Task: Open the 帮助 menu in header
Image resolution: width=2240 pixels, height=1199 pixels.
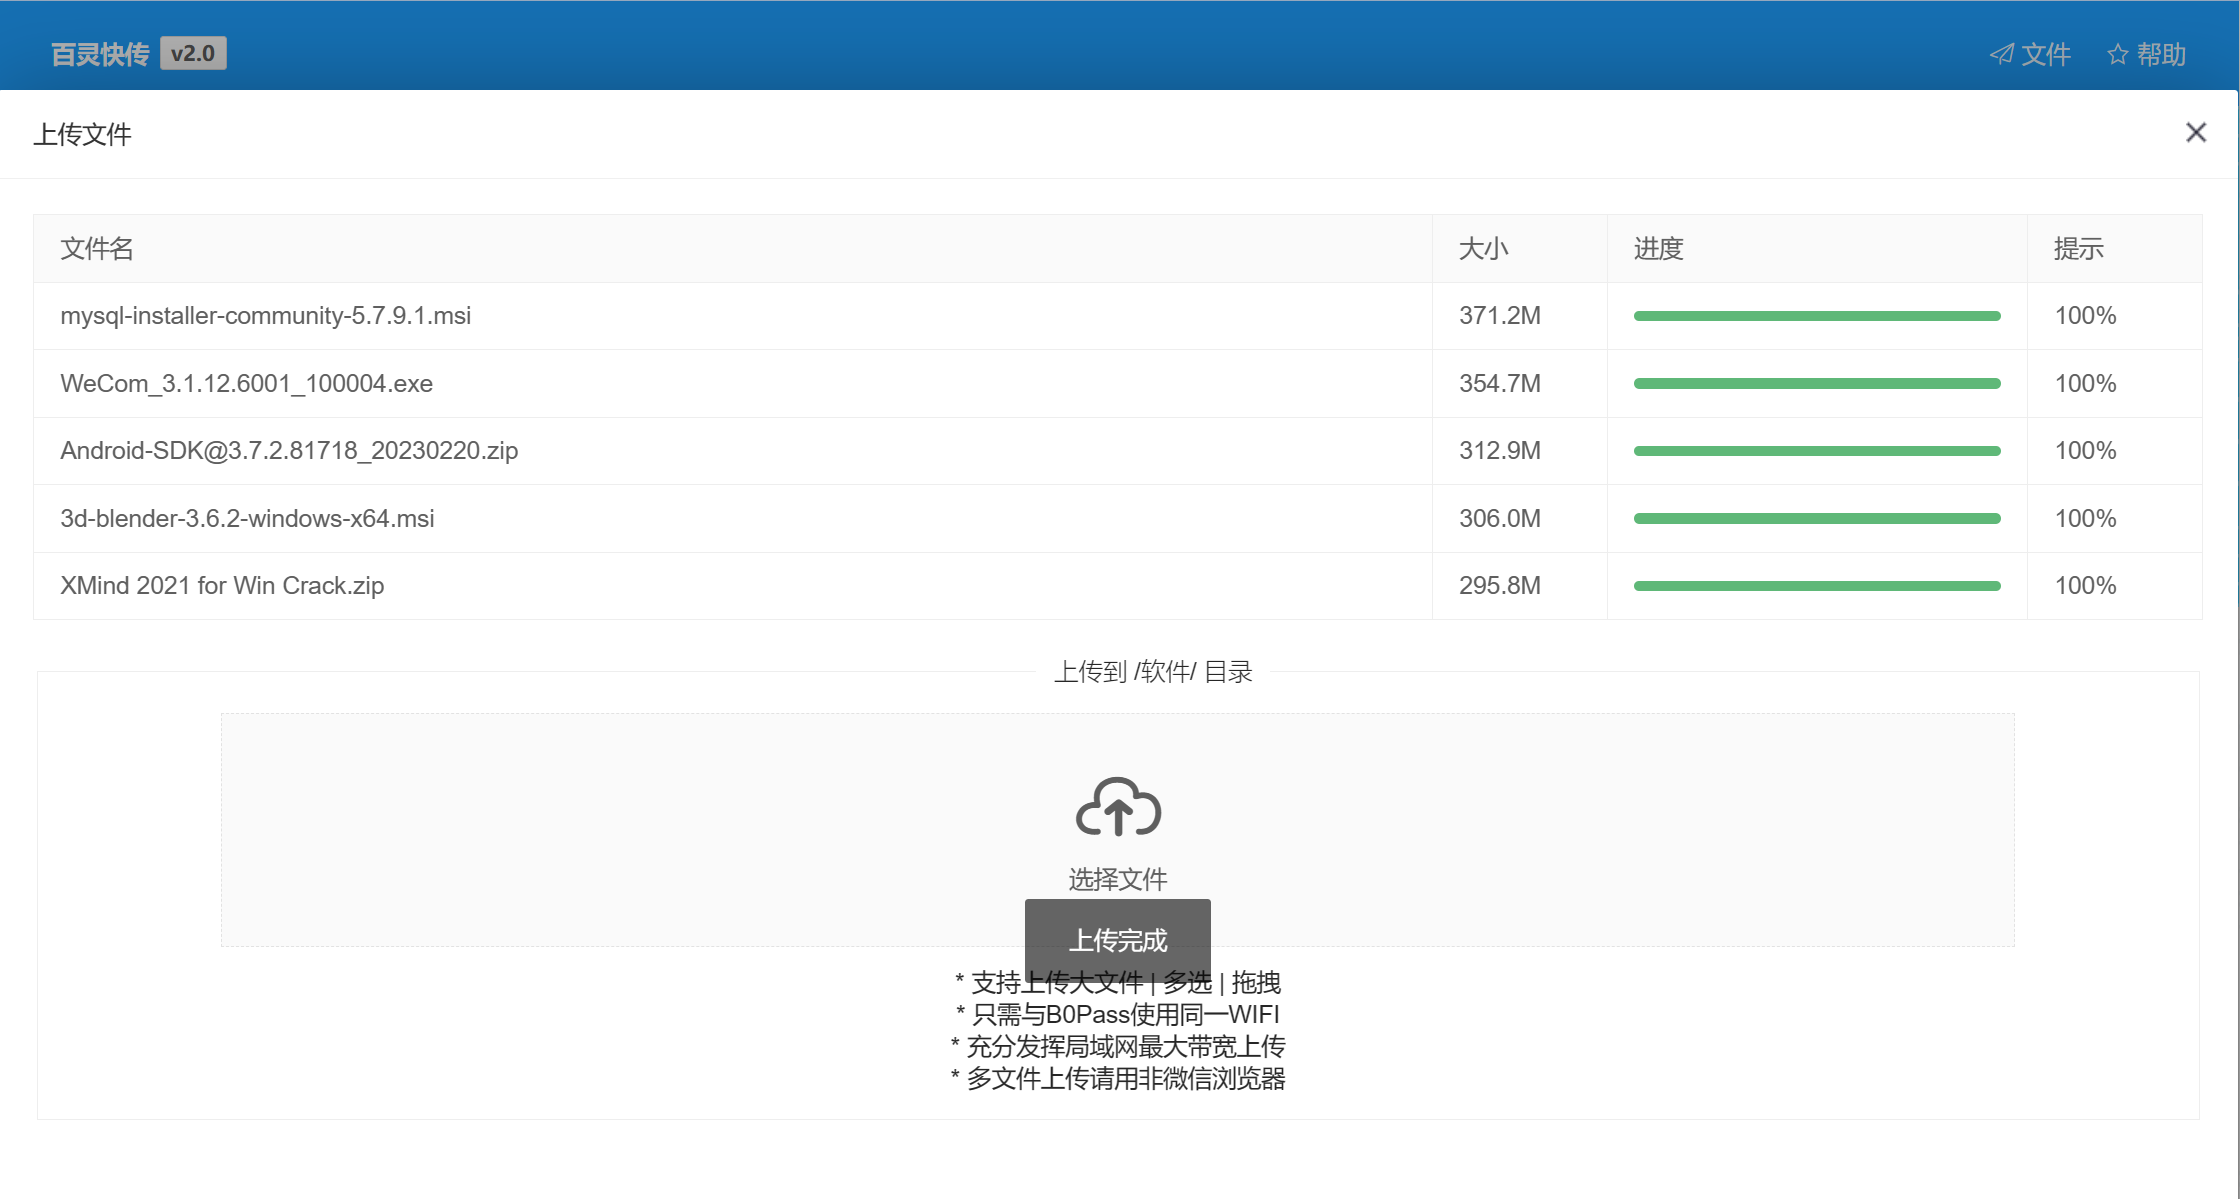Action: [2161, 54]
